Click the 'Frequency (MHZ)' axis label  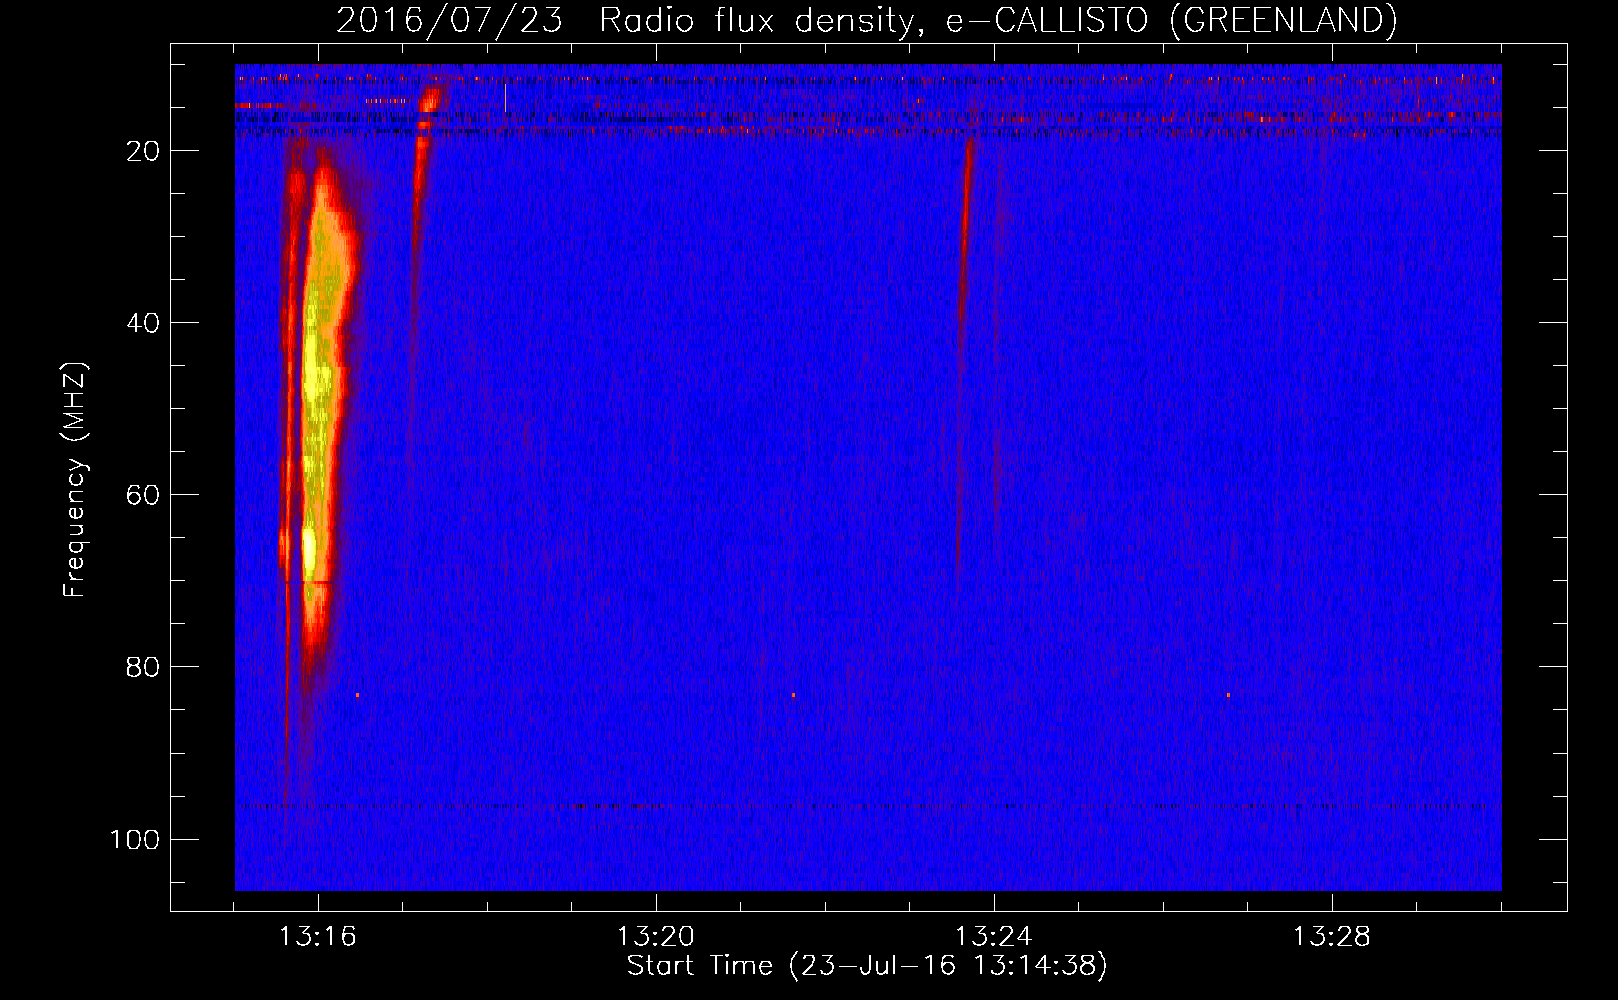[75, 480]
